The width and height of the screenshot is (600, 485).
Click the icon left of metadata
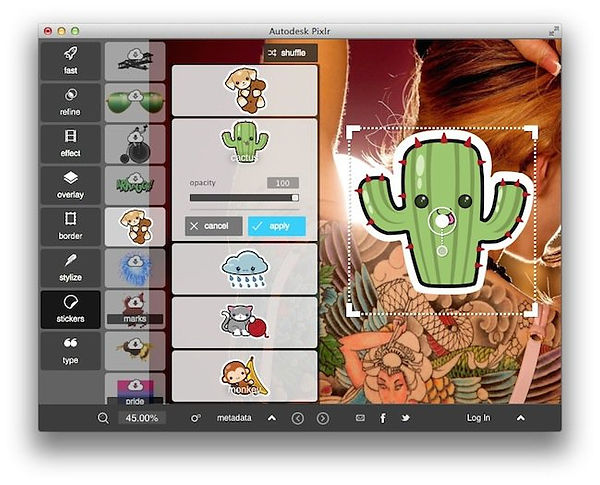click(x=196, y=418)
